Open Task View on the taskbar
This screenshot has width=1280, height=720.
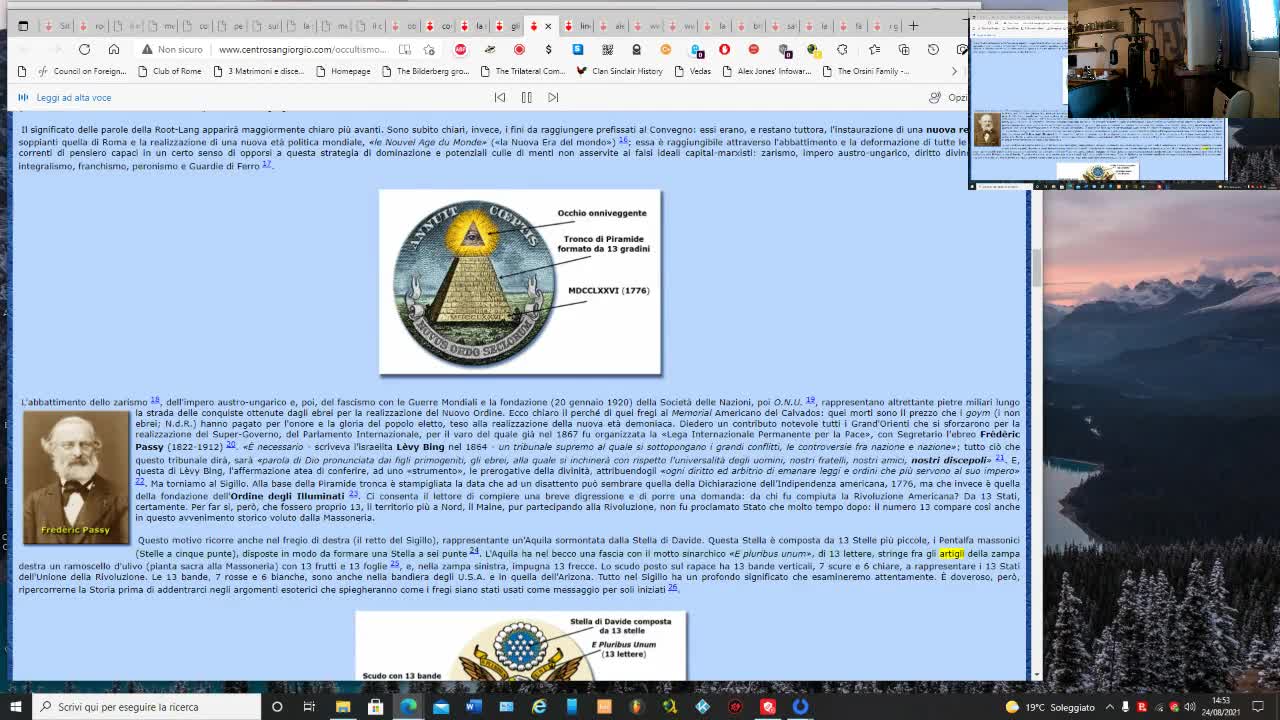[x=309, y=707]
